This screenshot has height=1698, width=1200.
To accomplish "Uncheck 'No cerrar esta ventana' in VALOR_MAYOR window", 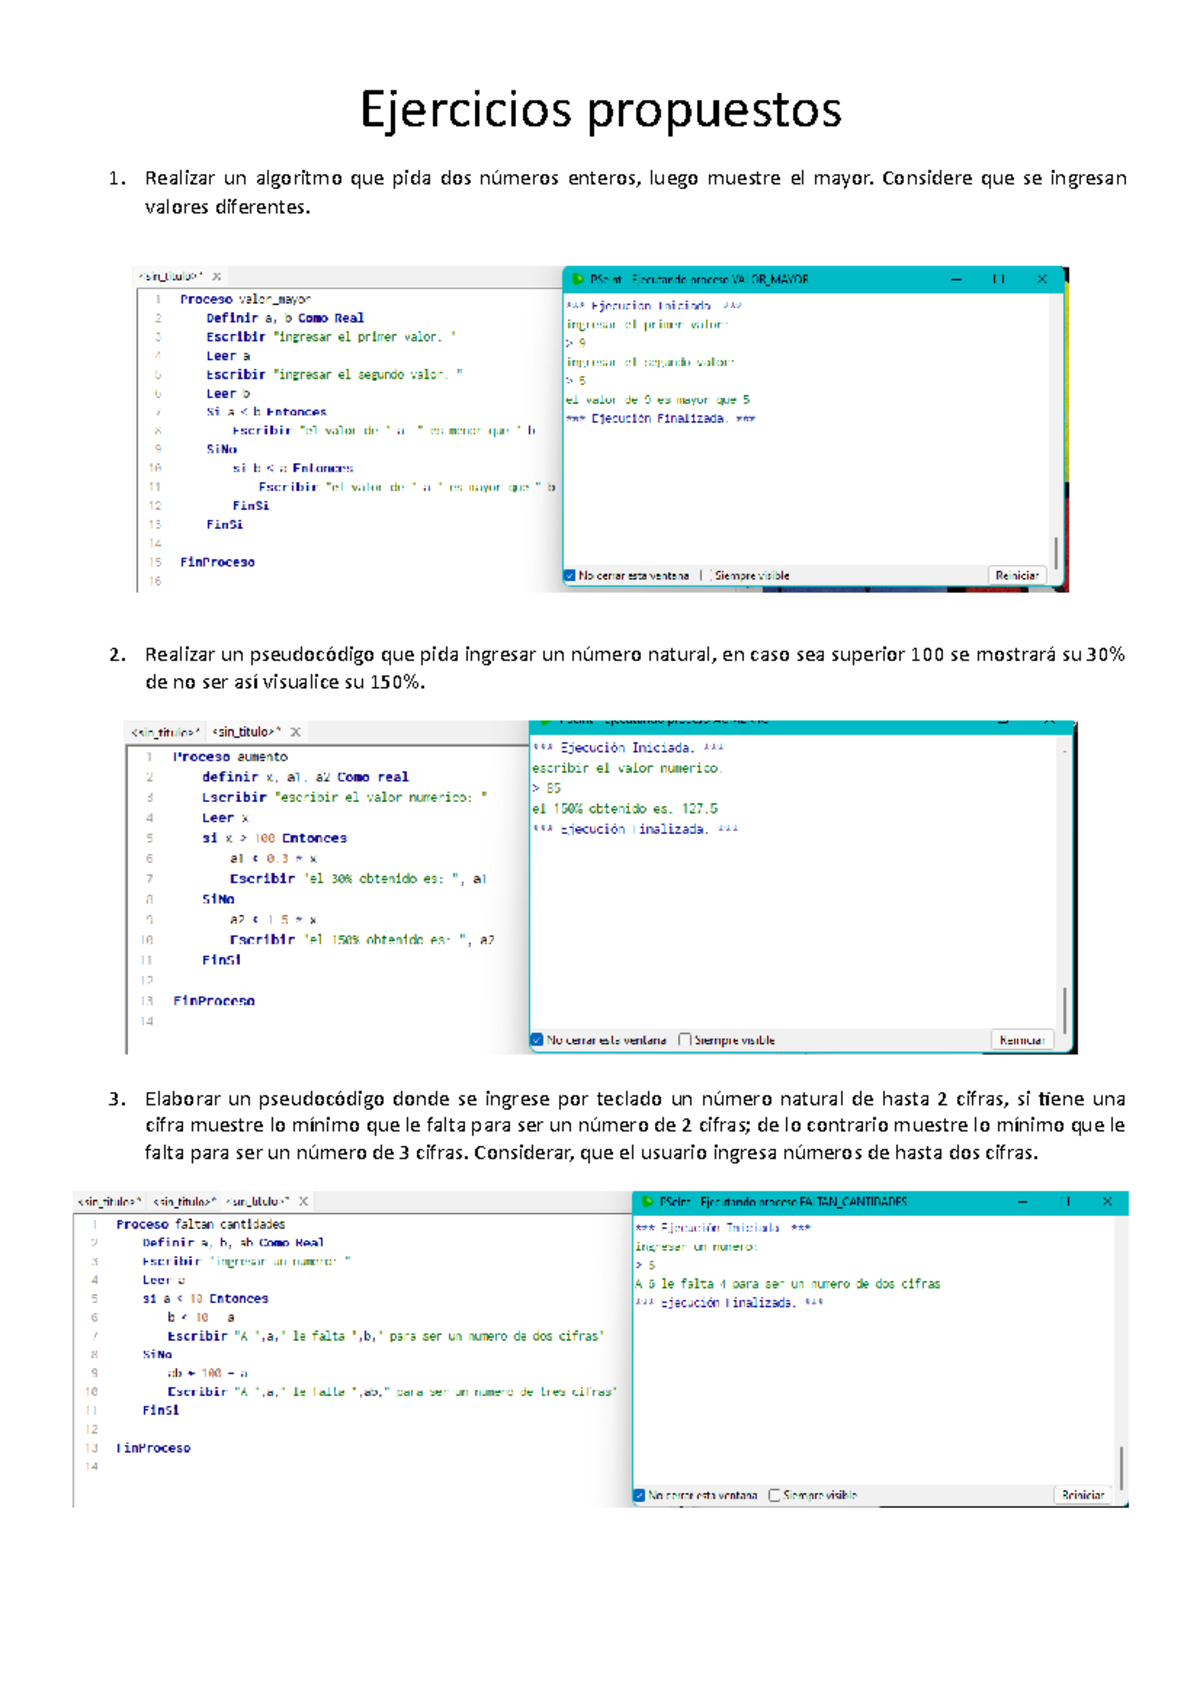I will [570, 576].
